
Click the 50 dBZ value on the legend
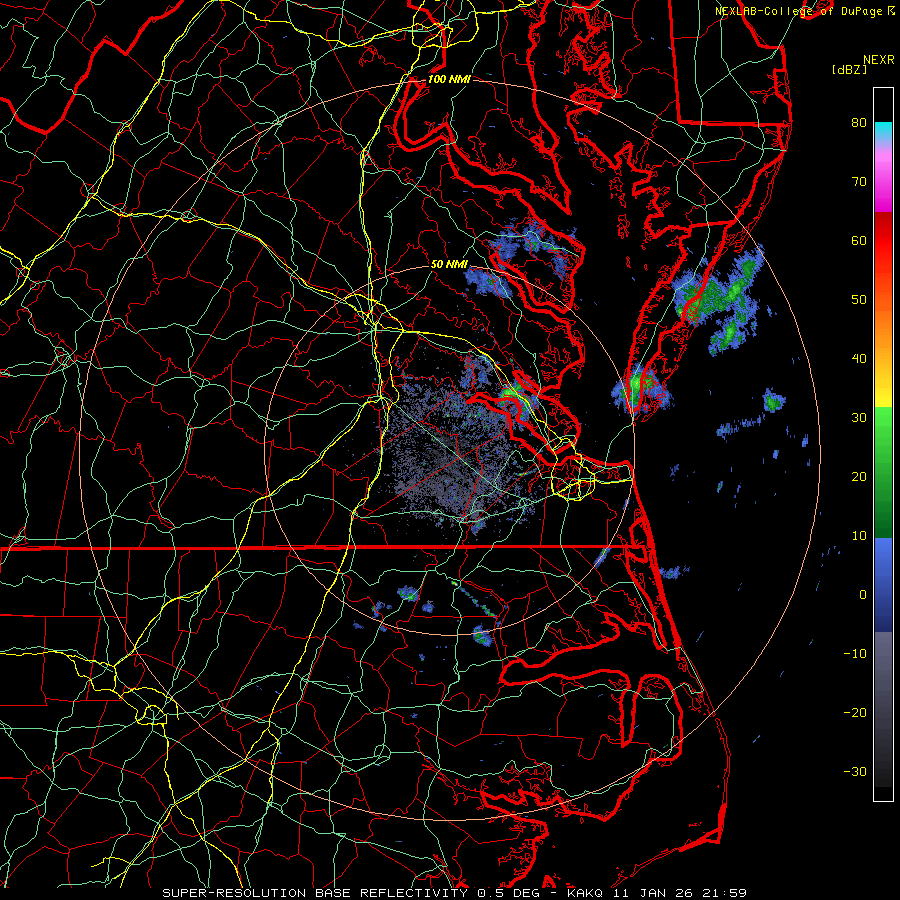[859, 300]
